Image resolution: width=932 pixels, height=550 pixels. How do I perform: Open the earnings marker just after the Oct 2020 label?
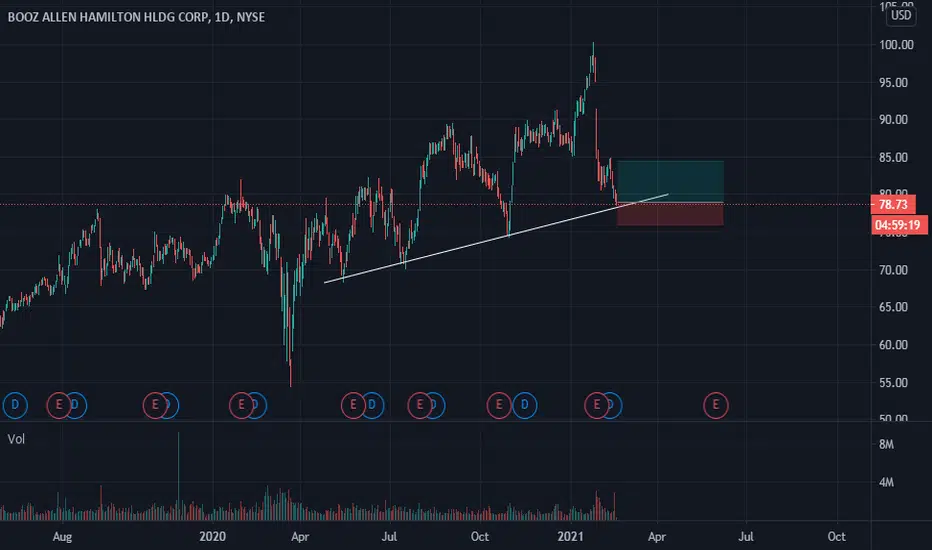point(499,406)
